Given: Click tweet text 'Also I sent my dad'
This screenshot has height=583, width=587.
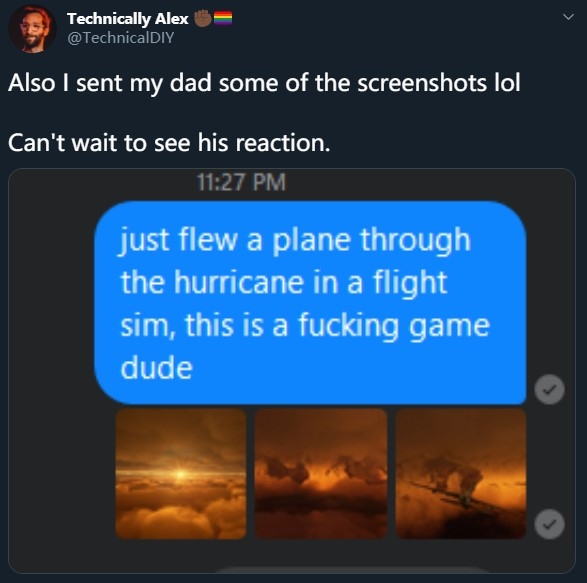Looking at the screenshot, I should click(110, 83).
